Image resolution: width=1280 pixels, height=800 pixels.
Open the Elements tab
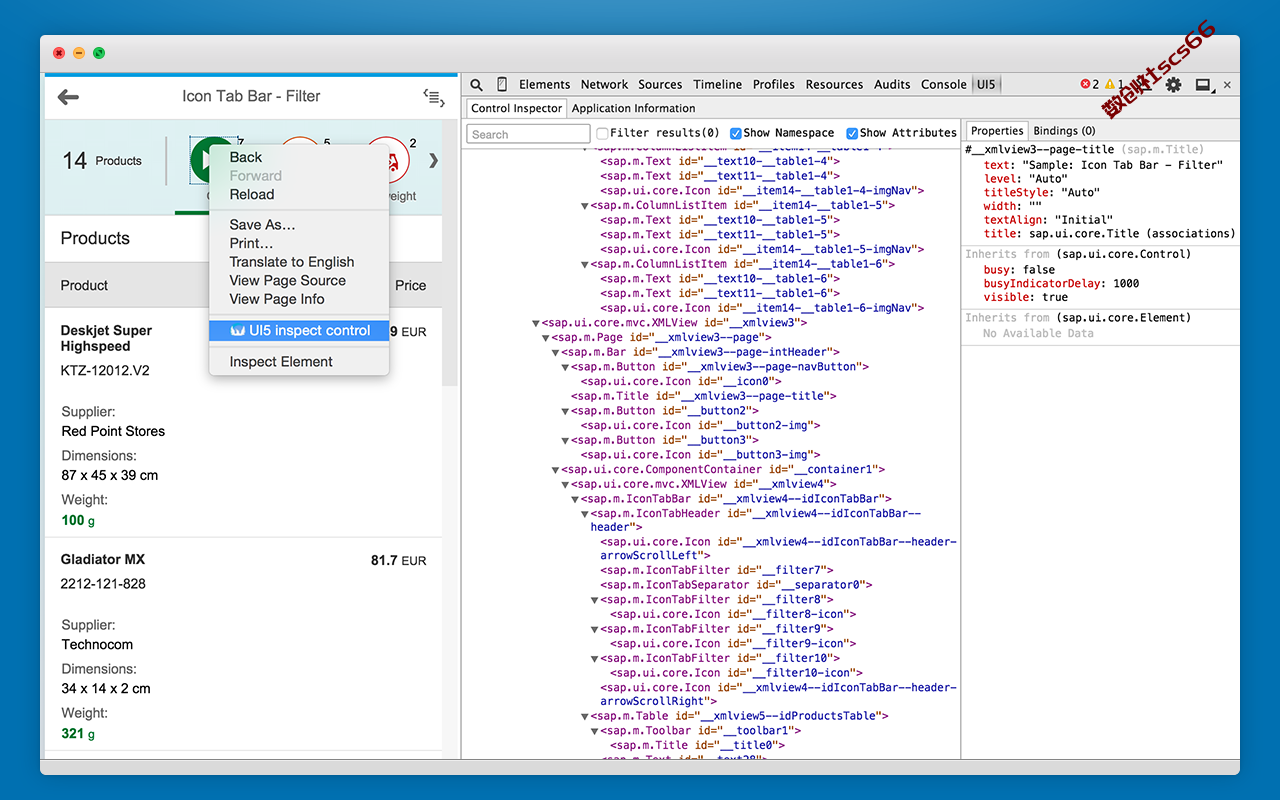pos(544,85)
